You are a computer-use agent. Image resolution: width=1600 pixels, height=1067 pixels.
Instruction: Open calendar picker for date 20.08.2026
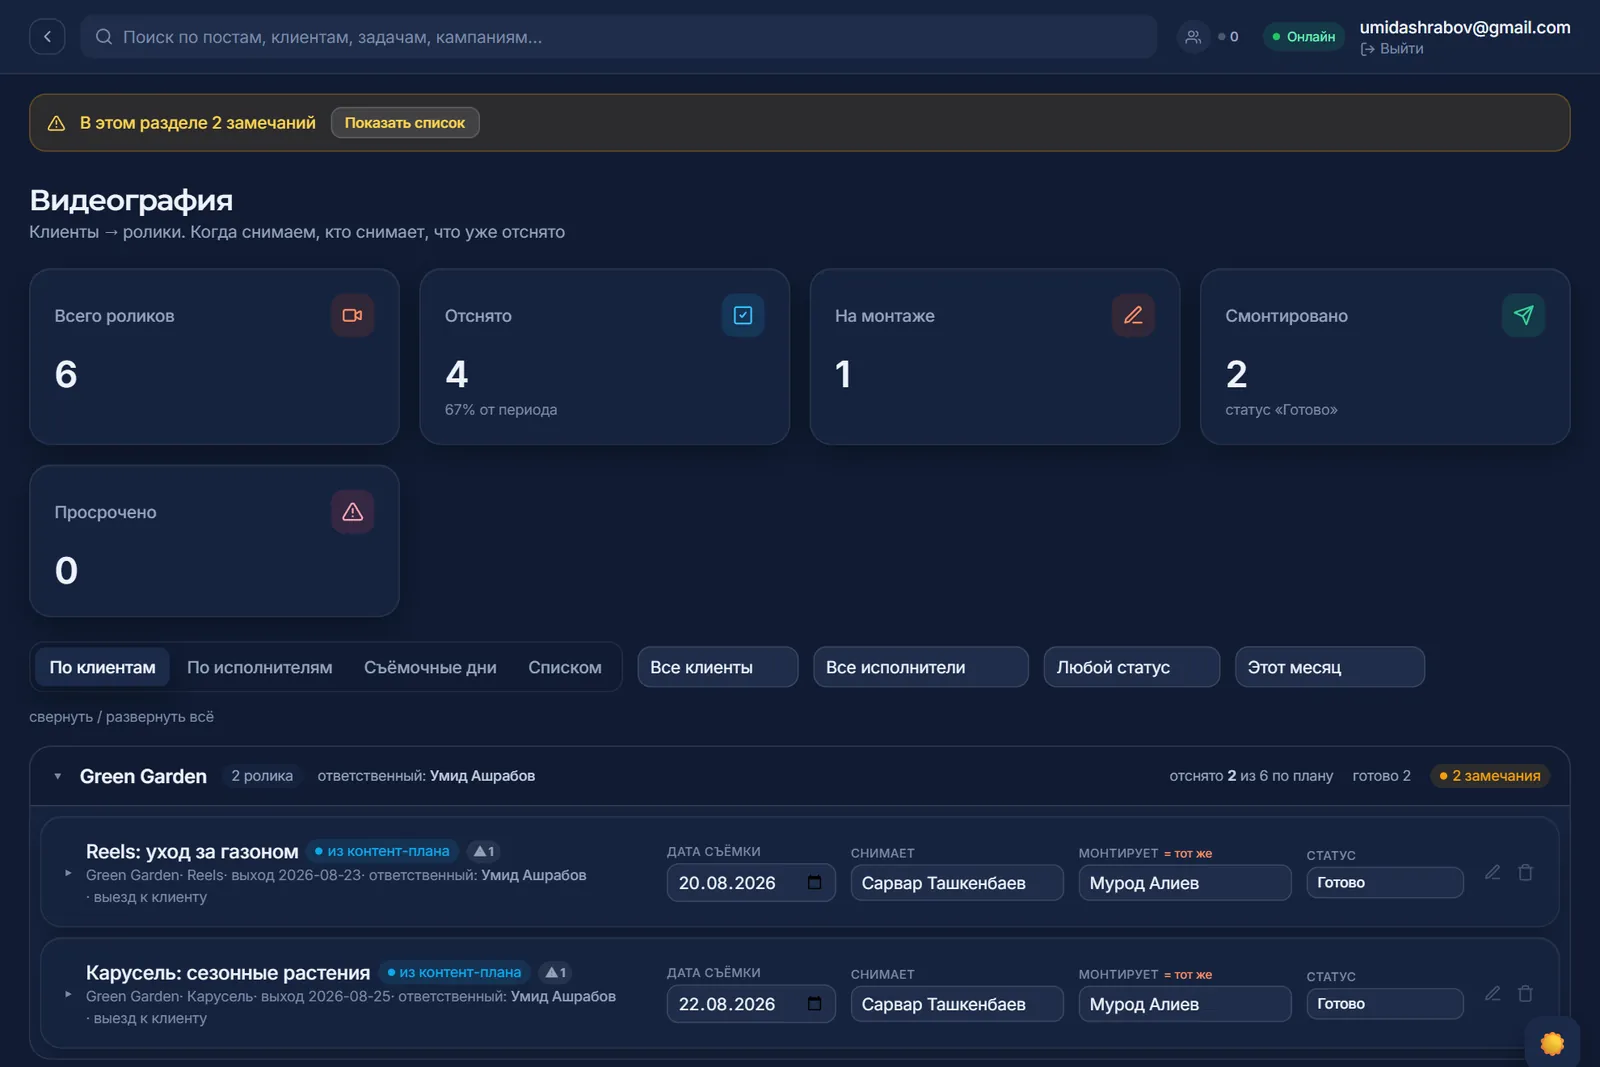[814, 882]
